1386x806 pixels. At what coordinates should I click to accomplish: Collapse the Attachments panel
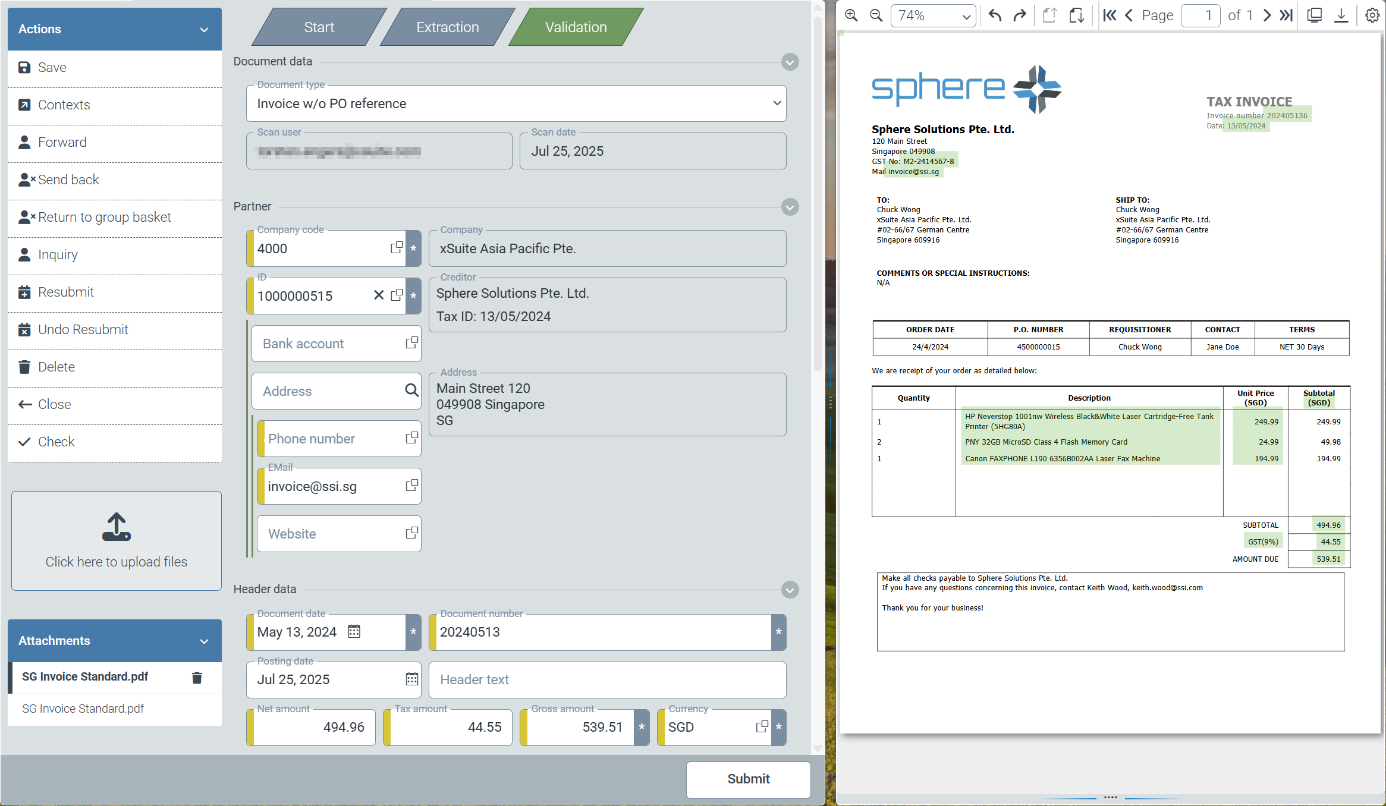(204, 641)
